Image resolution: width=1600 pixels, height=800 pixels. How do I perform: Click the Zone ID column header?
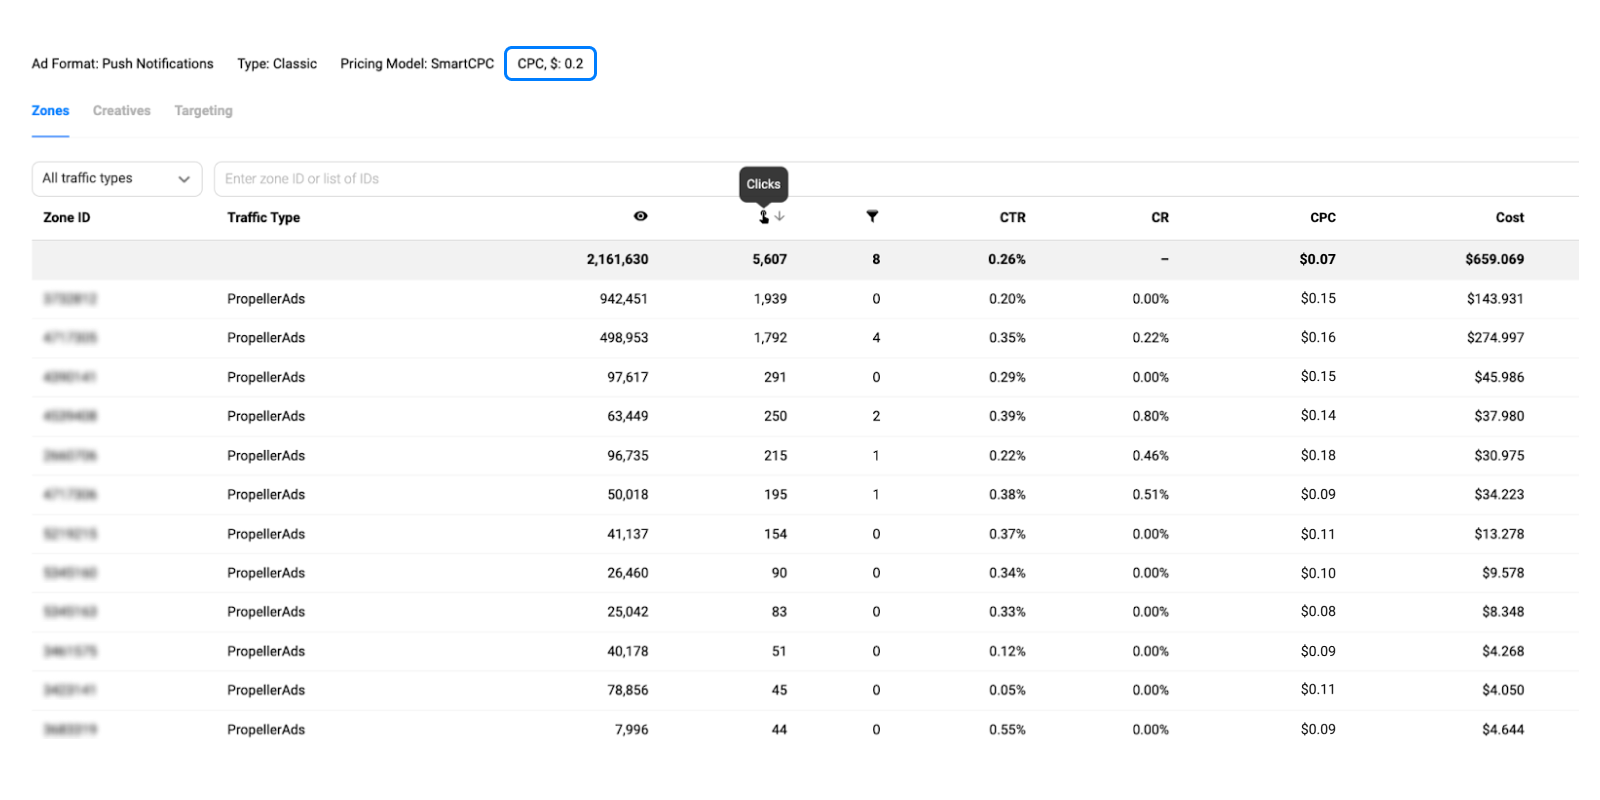coord(67,218)
